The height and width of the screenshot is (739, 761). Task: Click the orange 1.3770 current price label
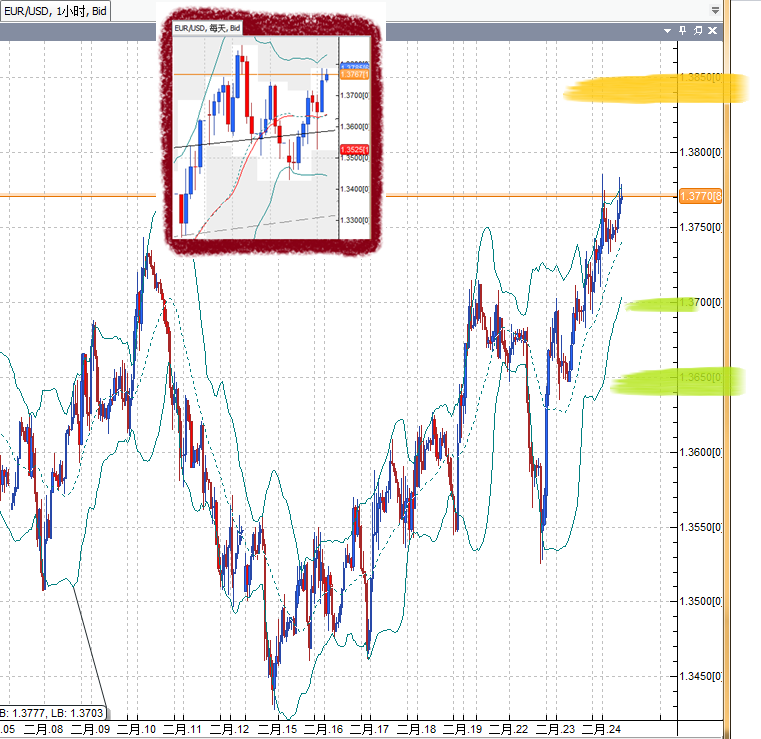pos(700,196)
